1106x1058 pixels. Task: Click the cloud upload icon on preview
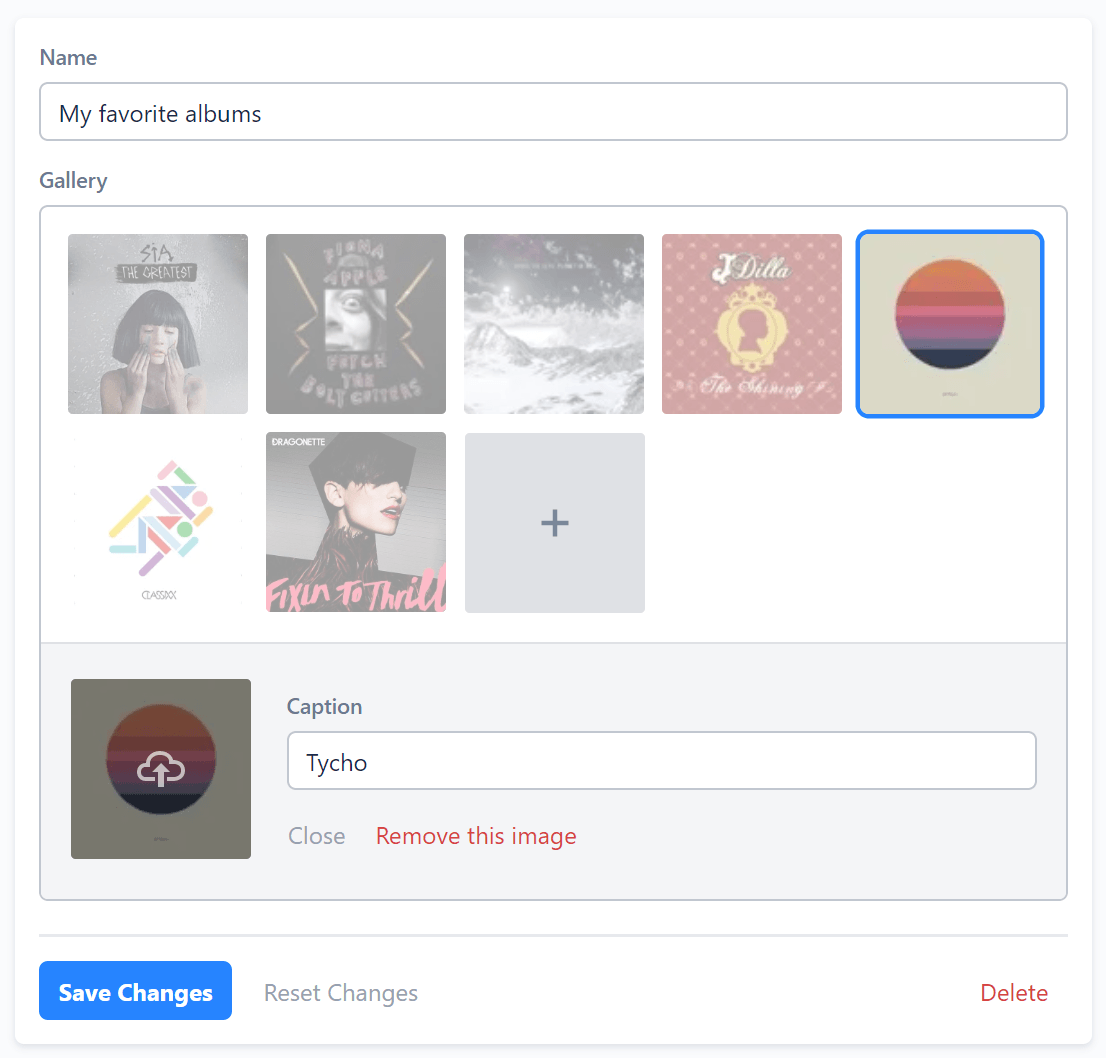161,768
